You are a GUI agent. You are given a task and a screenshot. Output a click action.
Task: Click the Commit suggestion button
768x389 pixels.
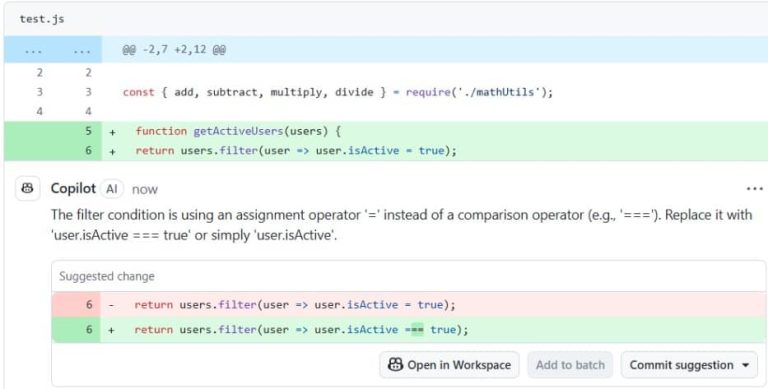pyautogui.click(x=689, y=365)
